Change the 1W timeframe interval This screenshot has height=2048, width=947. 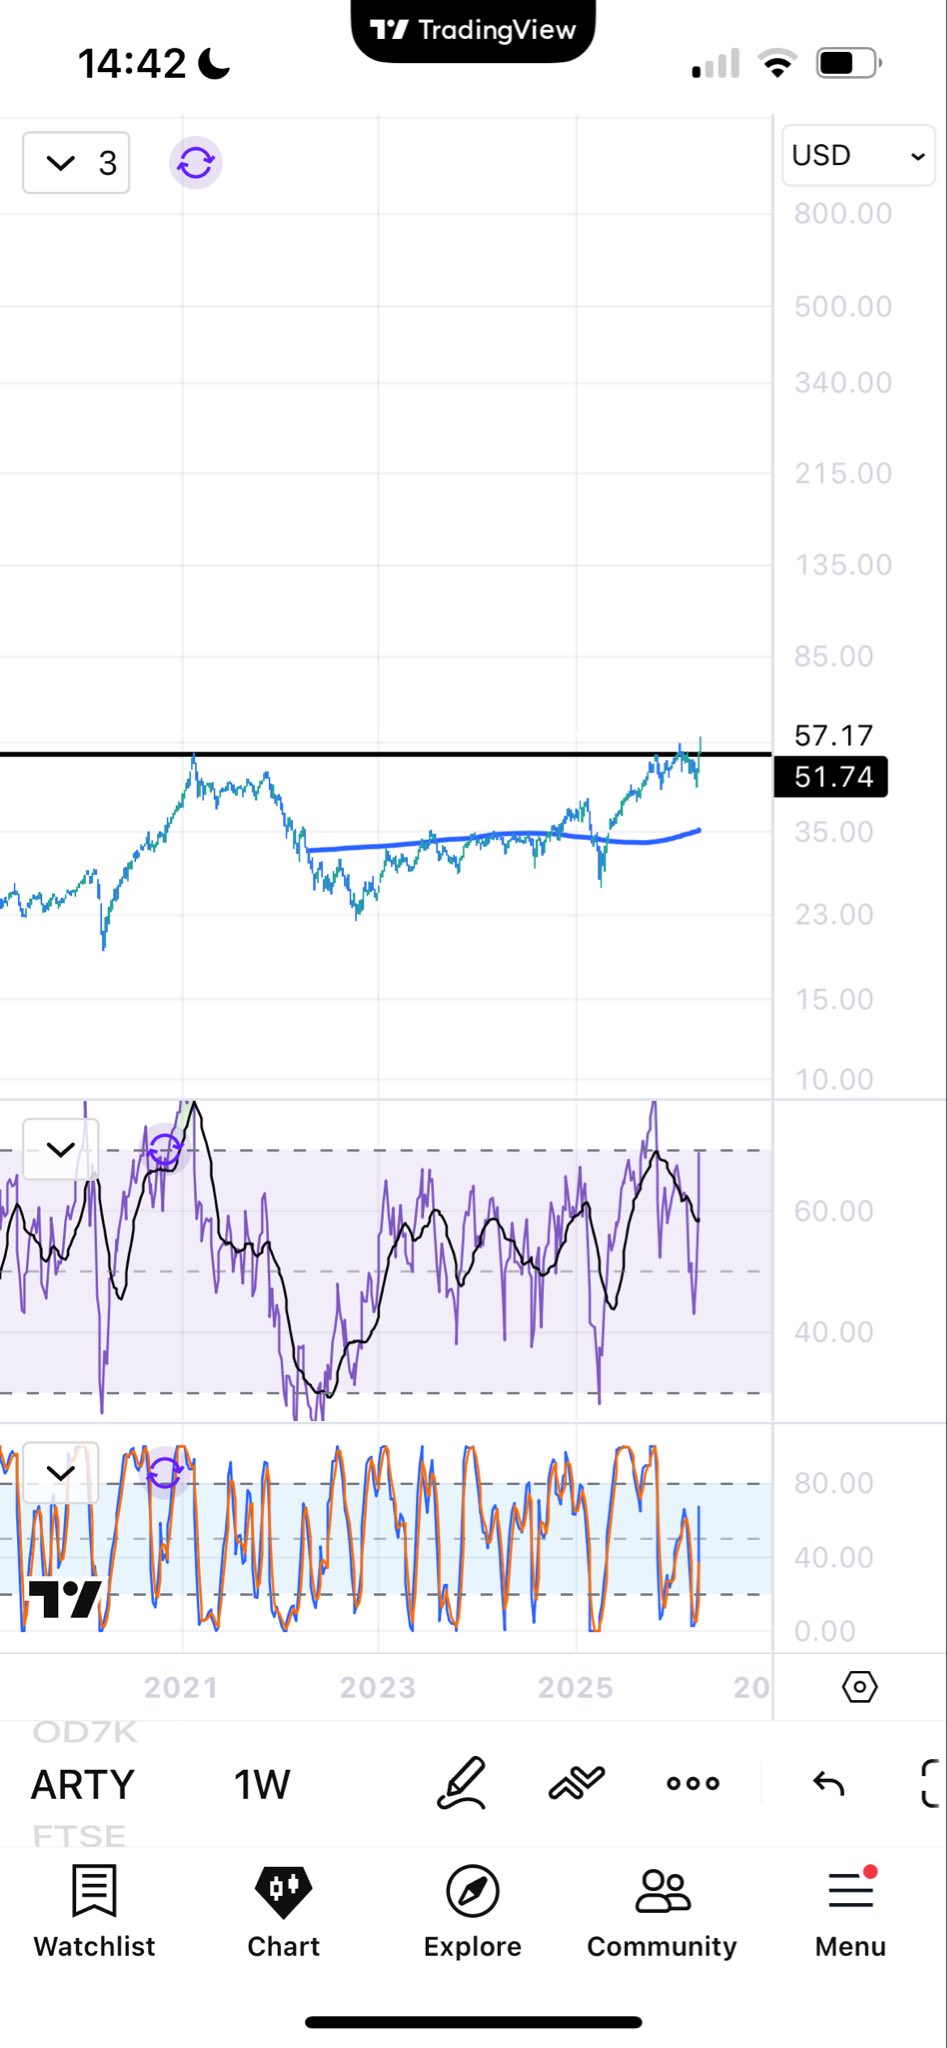tap(262, 1784)
